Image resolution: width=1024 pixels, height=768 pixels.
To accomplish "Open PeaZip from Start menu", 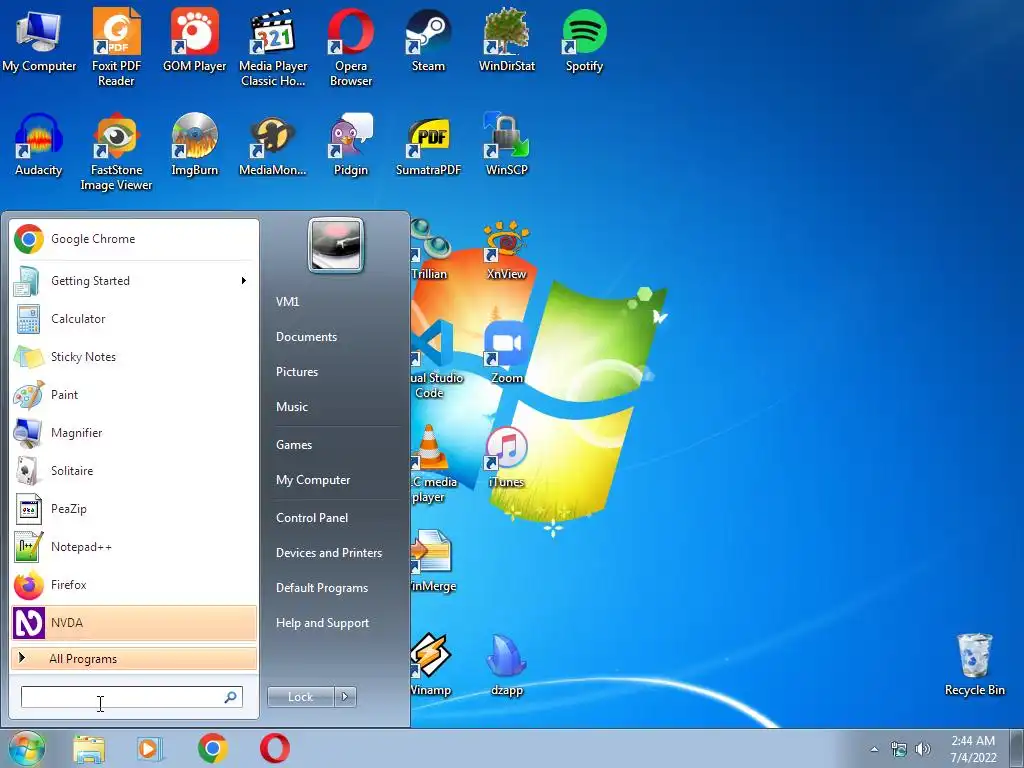I will coord(134,509).
